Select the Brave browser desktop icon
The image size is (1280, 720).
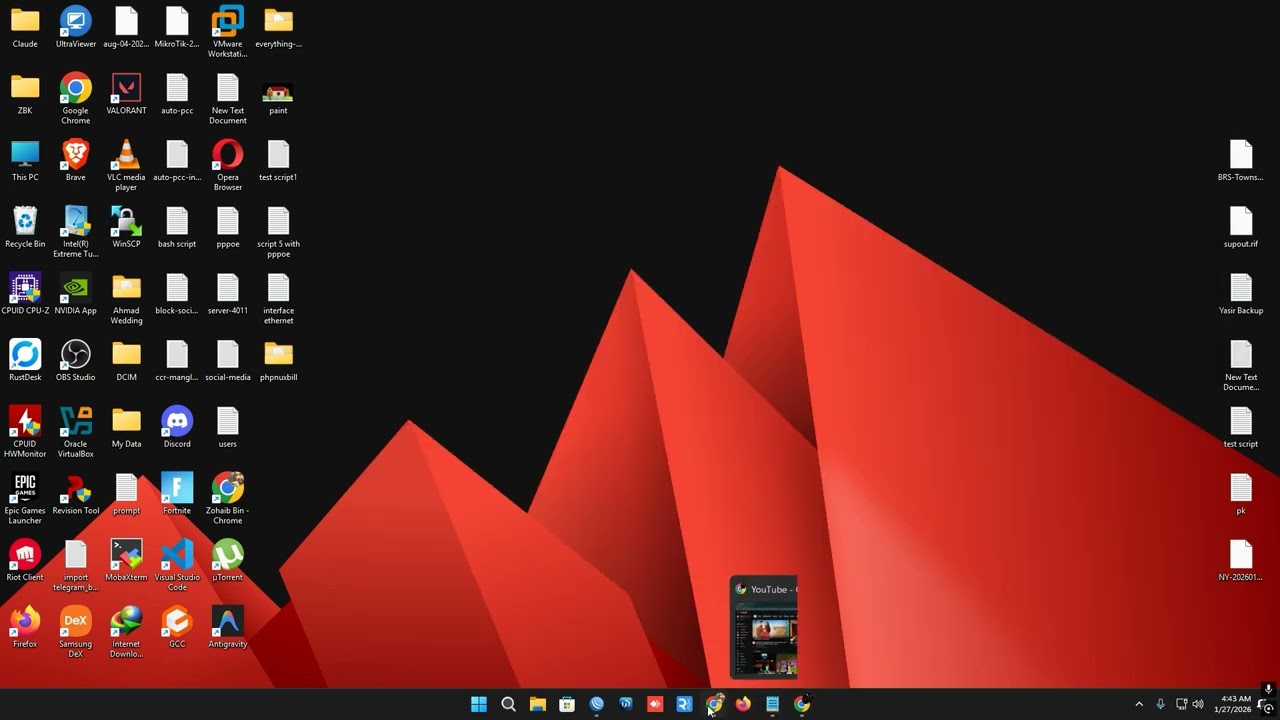click(76, 161)
